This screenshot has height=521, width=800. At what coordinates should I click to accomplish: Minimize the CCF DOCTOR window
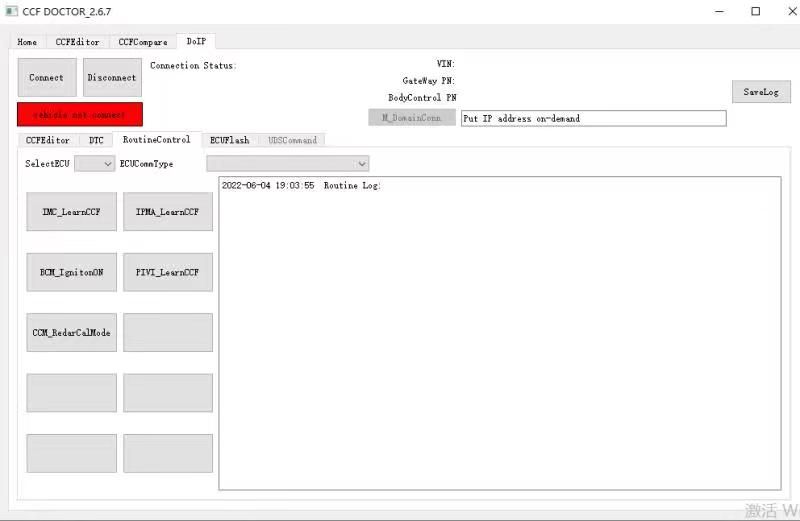click(x=719, y=11)
